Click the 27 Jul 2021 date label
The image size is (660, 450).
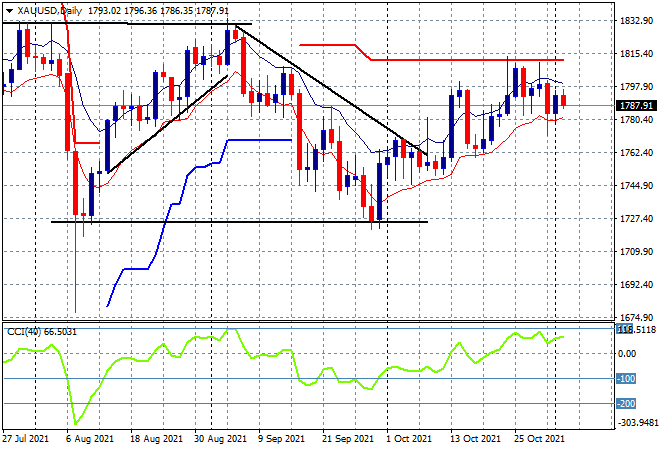tap(26, 439)
